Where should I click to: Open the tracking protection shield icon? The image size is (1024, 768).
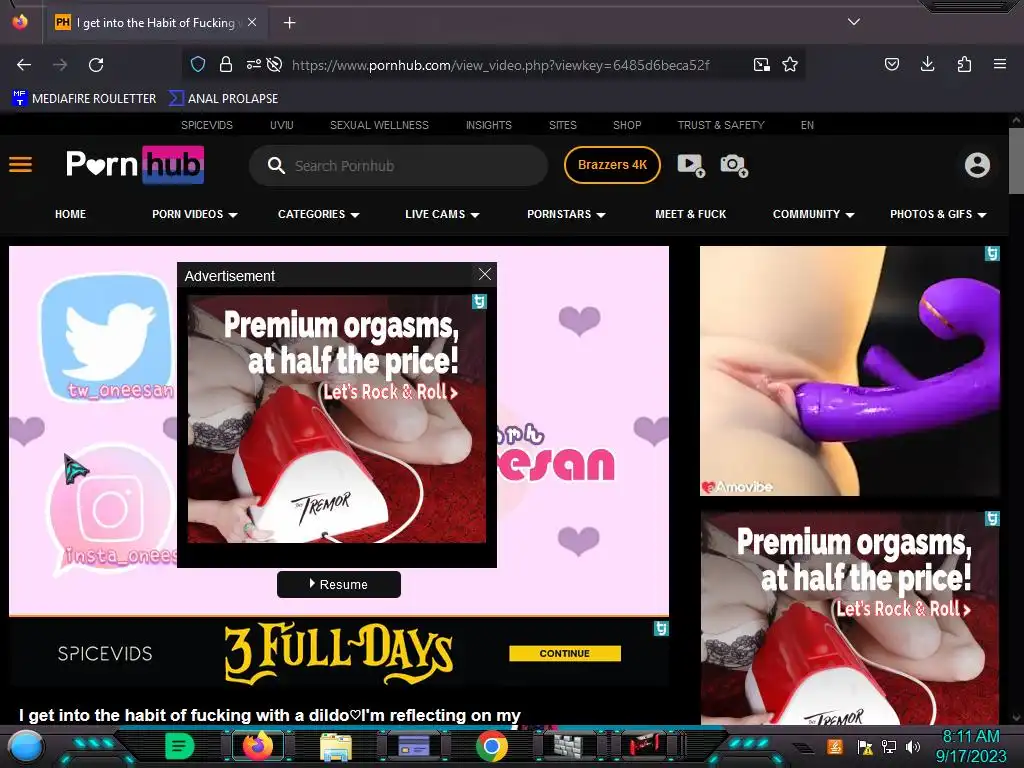click(198, 64)
